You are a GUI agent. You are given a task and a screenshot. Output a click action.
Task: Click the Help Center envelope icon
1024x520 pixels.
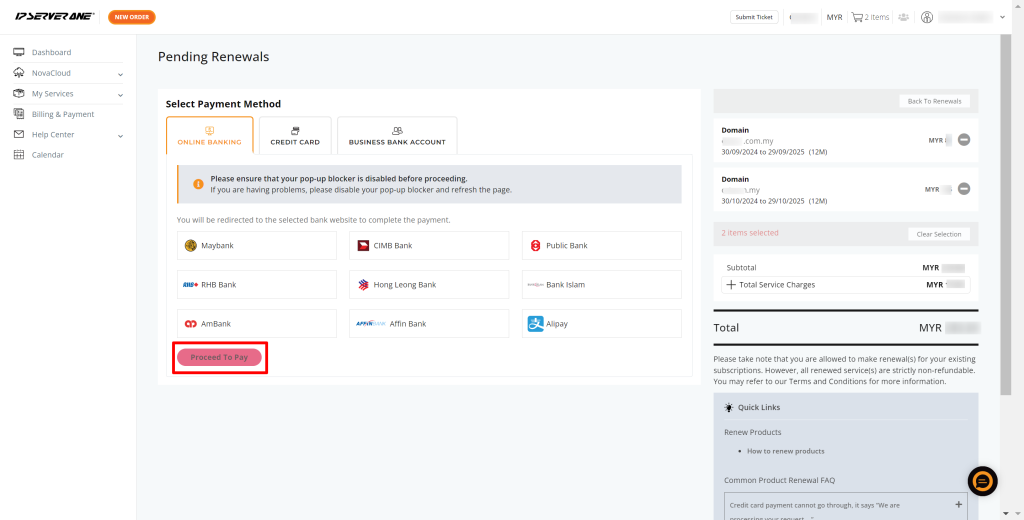[x=19, y=135]
